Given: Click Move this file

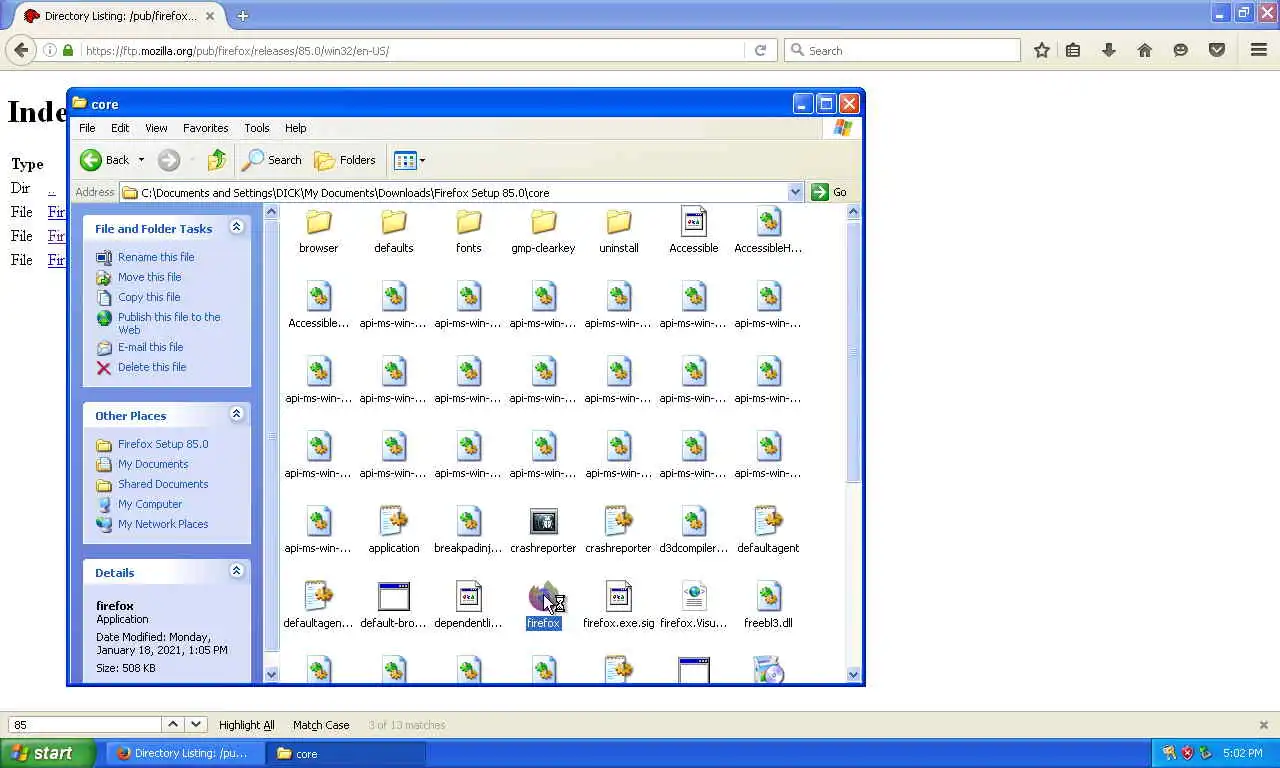Looking at the screenshot, I should [x=149, y=277].
